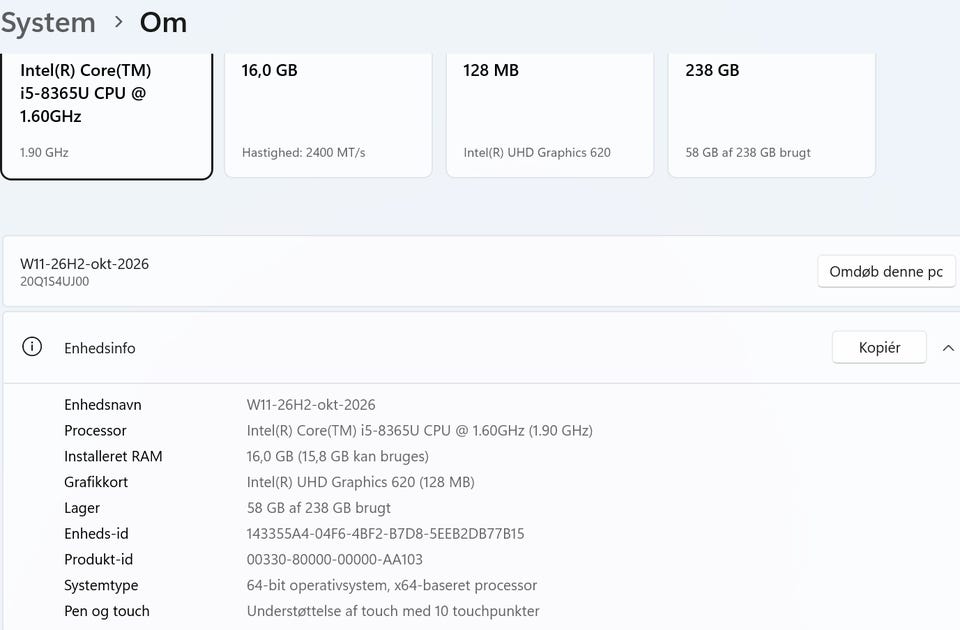
Task: Select the Processor value text in Enhedsinfo
Action: pyautogui.click(x=419, y=430)
